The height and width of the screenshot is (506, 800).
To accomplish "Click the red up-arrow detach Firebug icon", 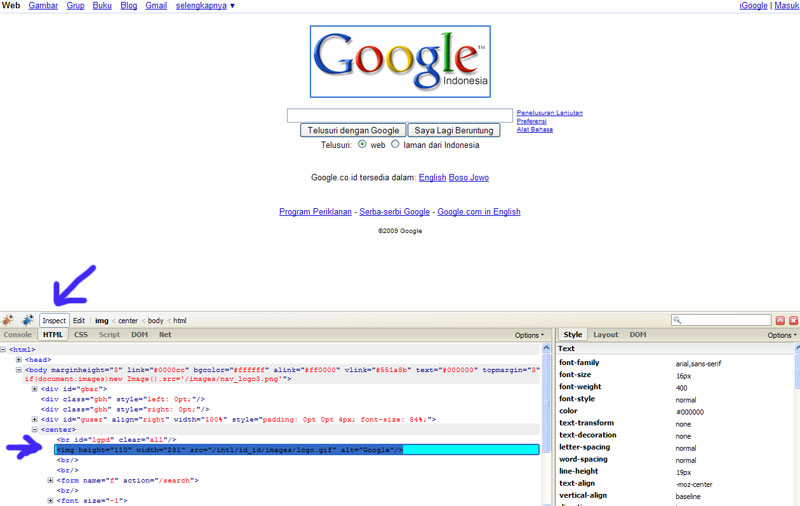I will pos(780,320).
